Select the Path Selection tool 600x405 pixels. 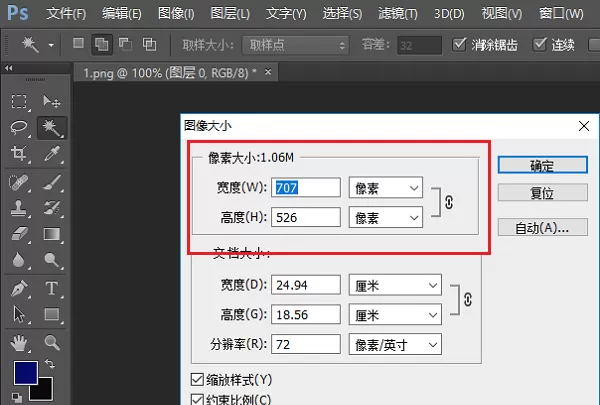[19, 314]
